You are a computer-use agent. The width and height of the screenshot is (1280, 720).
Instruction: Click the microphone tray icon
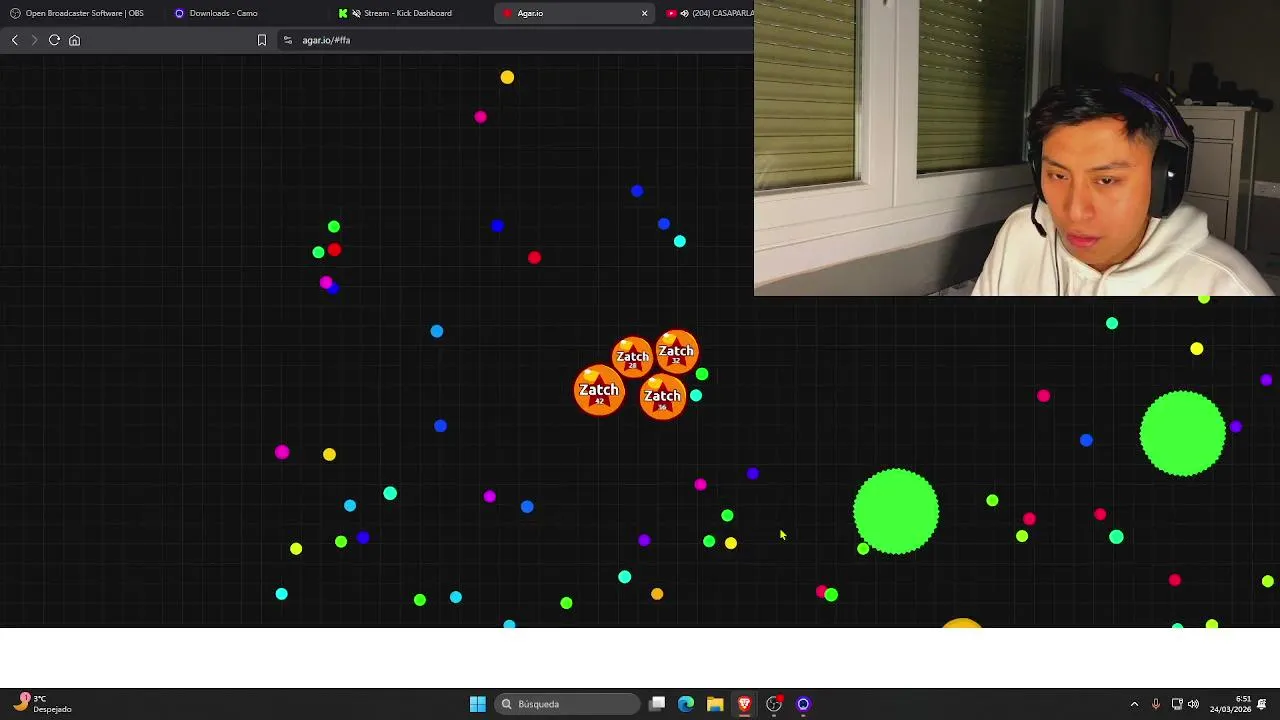click(1156, 704)
